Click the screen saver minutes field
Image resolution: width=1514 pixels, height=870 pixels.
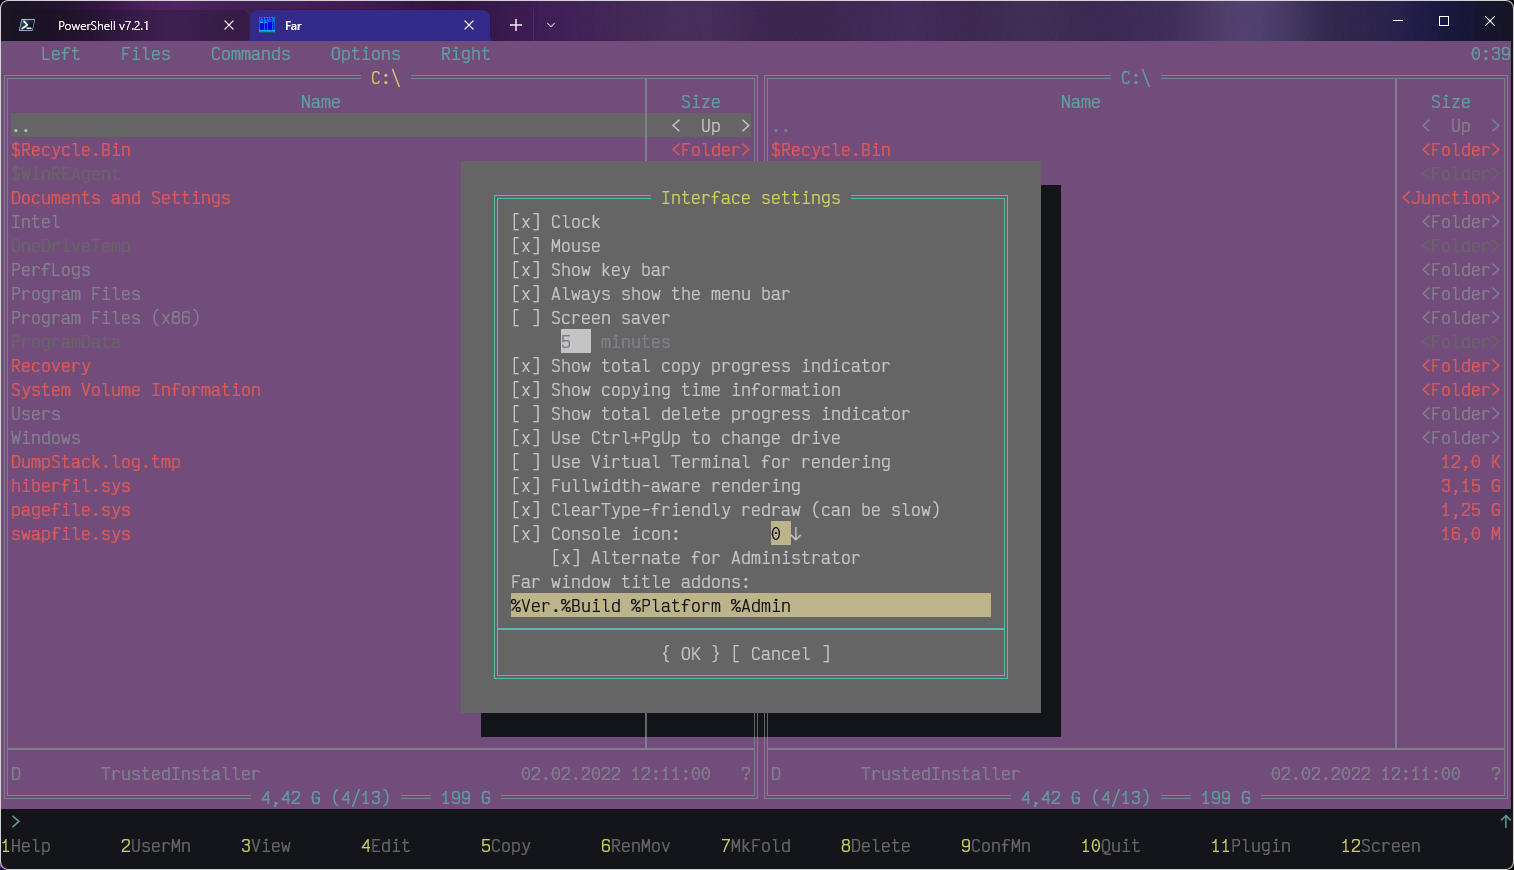[x=576, y=342]
